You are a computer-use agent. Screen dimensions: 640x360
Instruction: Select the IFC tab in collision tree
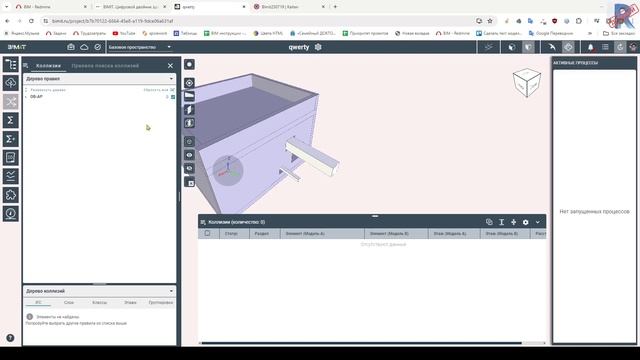(x=38, y=302)
